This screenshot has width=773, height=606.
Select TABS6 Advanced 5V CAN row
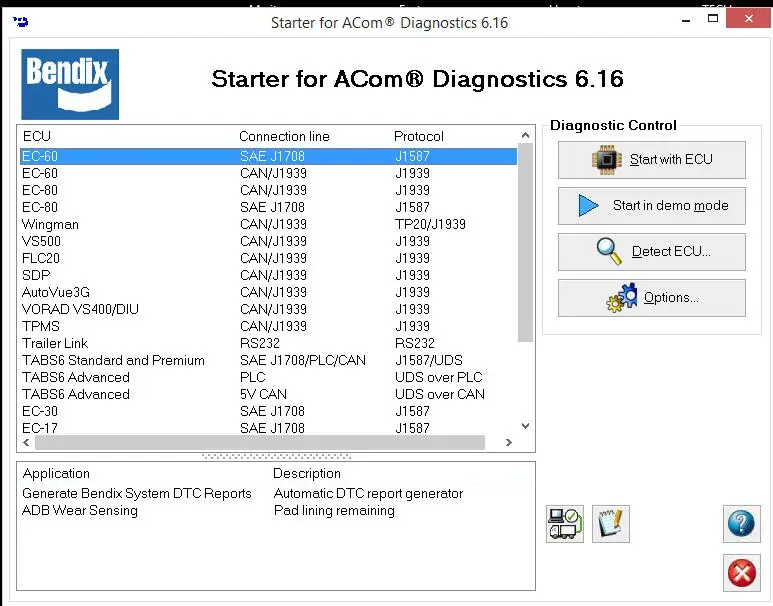269,394
